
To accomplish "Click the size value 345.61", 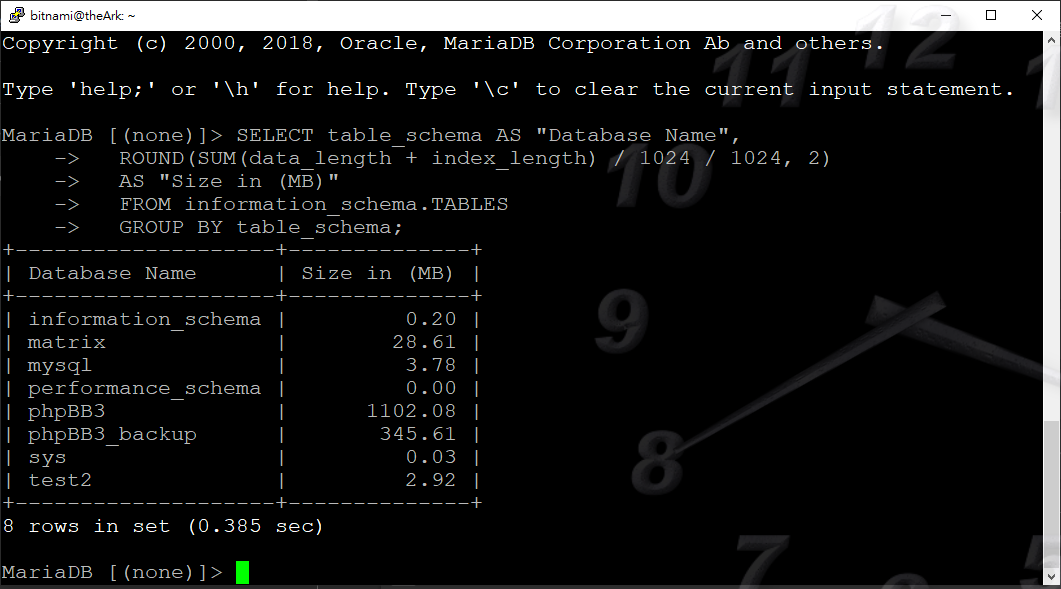I will (418, 434).
